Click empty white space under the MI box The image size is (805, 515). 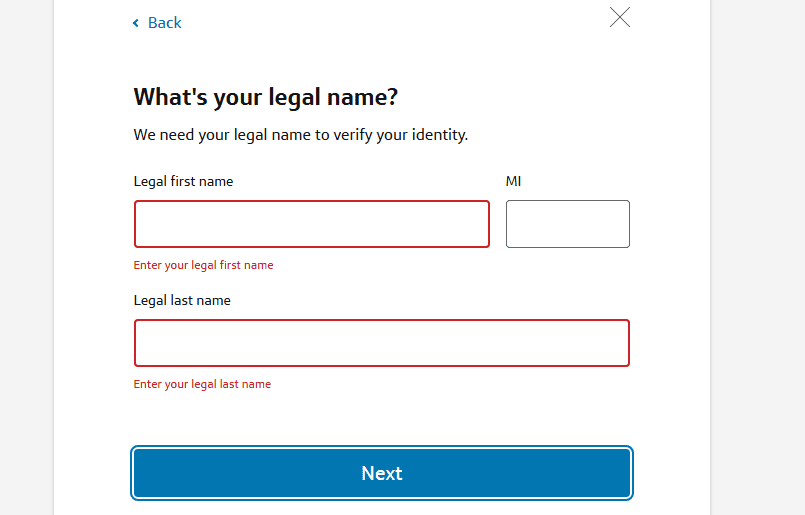click(568, 272)
